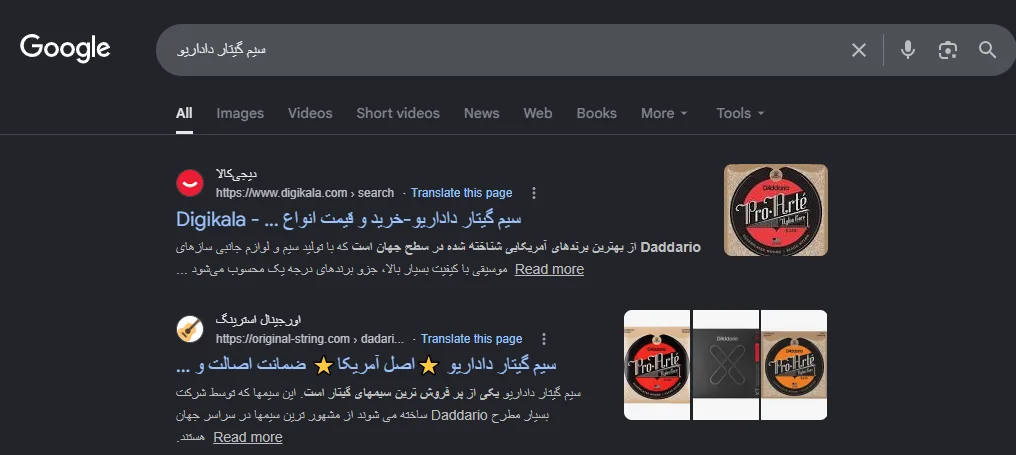1016x455 pixels.
Task: Open the Pro-Arté thumbnail beside Digikala result
Action: point(776,210)
